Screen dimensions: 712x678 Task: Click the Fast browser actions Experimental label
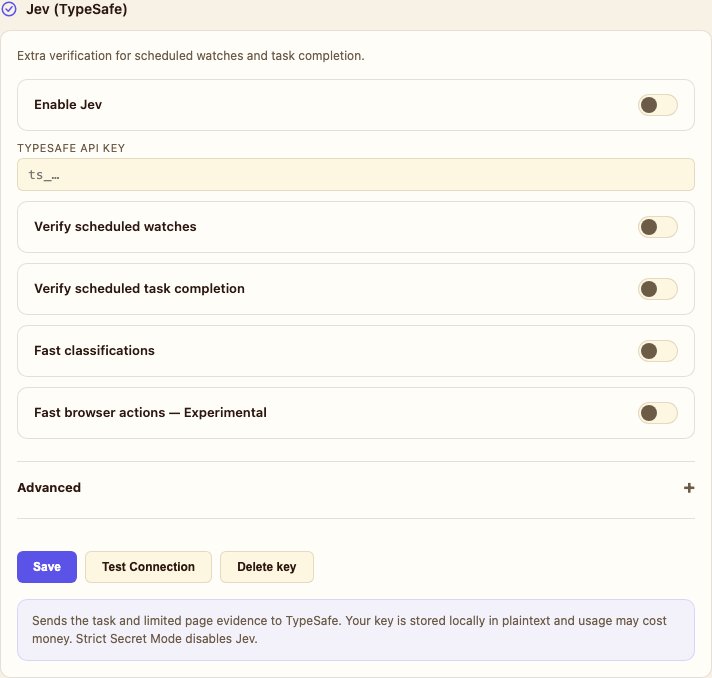click(150, 412)
